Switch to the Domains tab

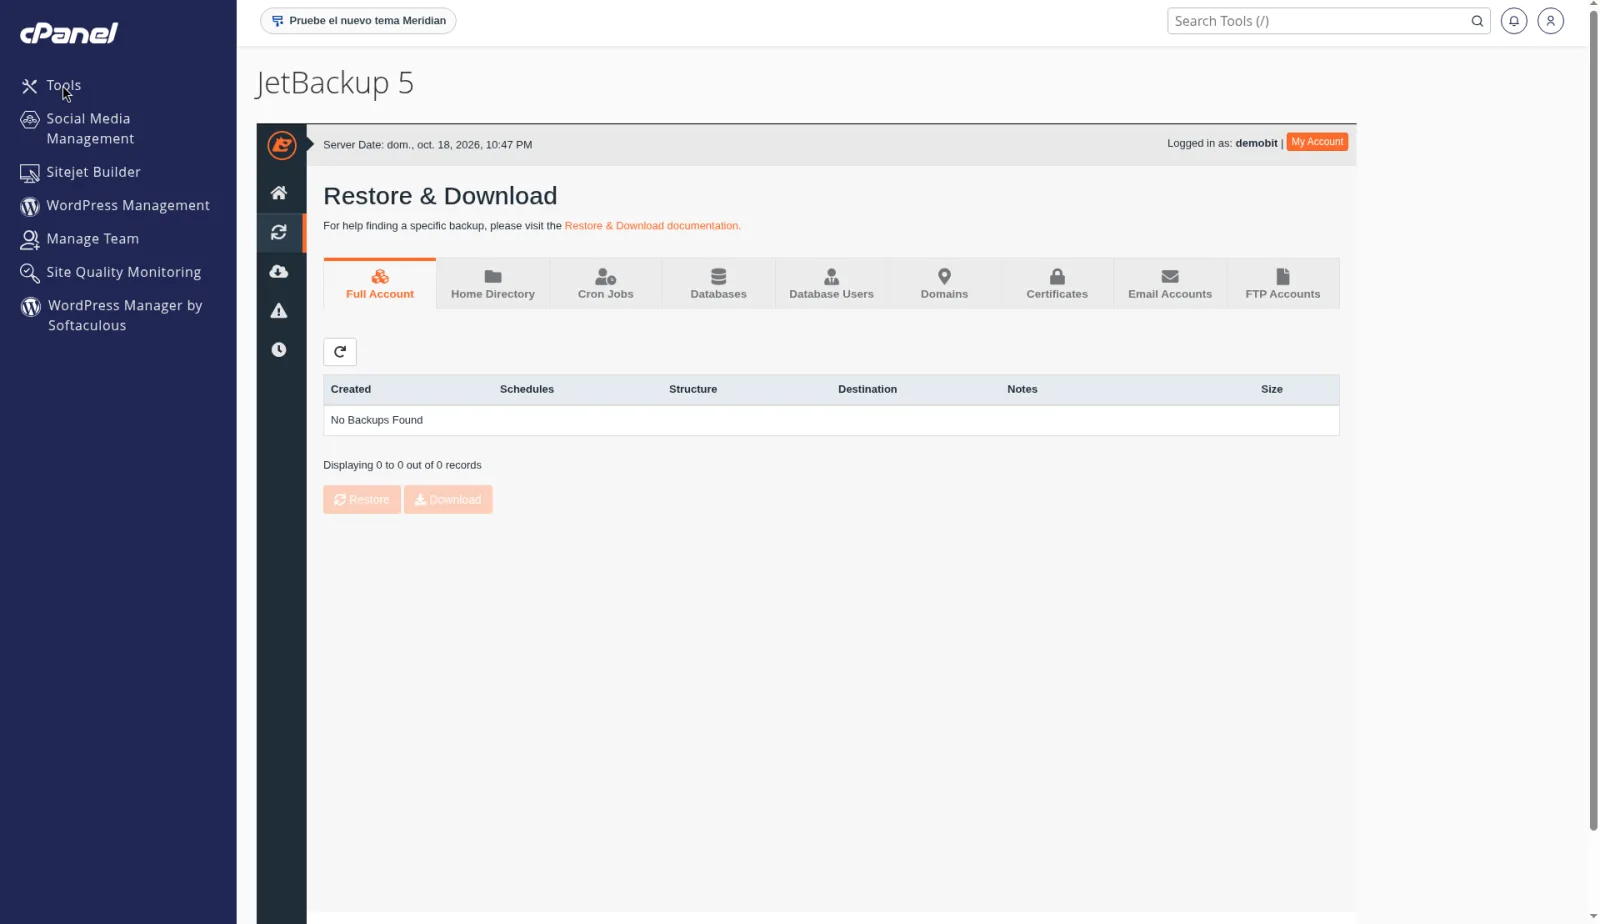(944, 284)
